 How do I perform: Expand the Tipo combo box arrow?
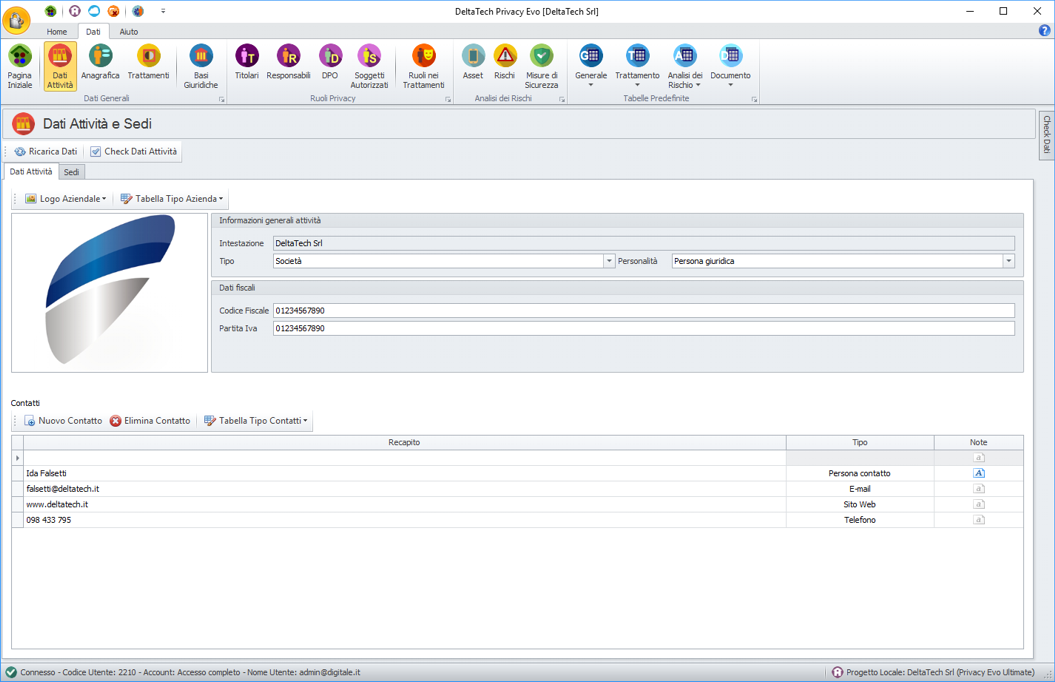pos(609,261)
